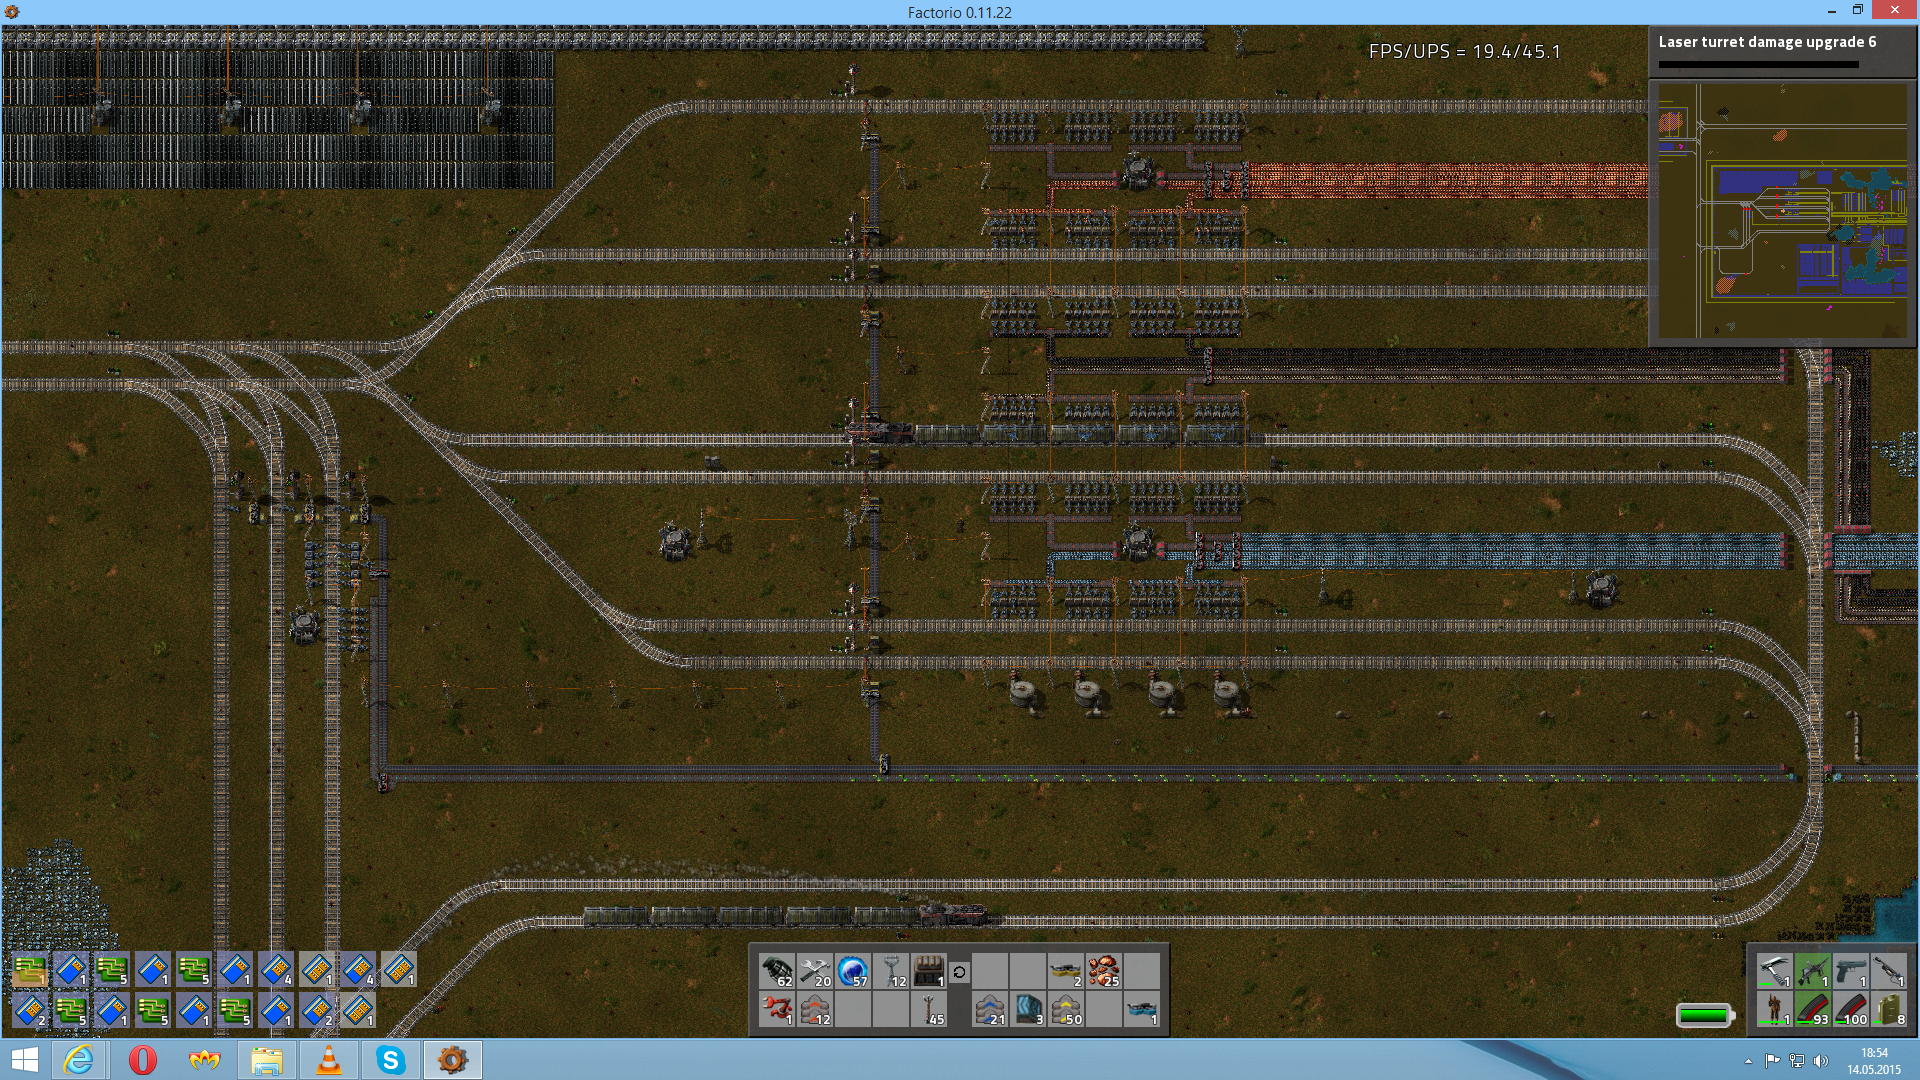Select the repair pack stack of 20
The image size is (1920, 1080).
click(x=815, y=971)
